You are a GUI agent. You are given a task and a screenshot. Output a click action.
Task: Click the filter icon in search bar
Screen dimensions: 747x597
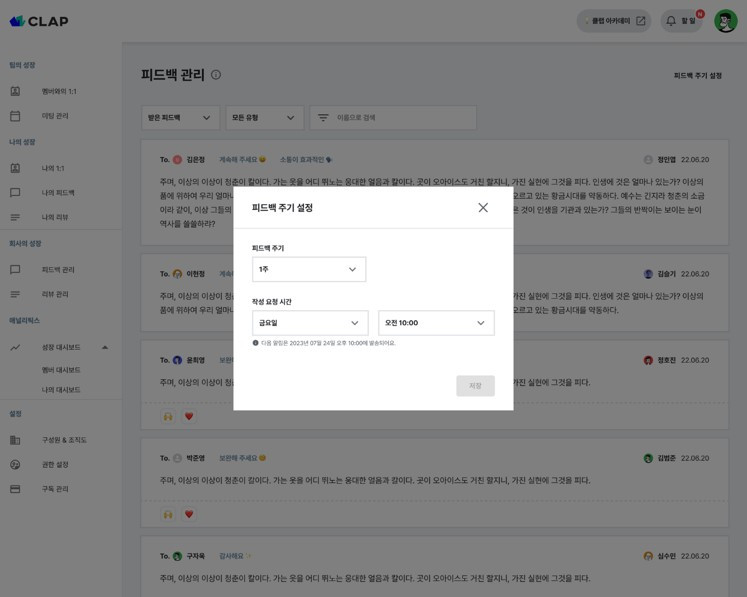pyautogui.click(x=323, y=117)
